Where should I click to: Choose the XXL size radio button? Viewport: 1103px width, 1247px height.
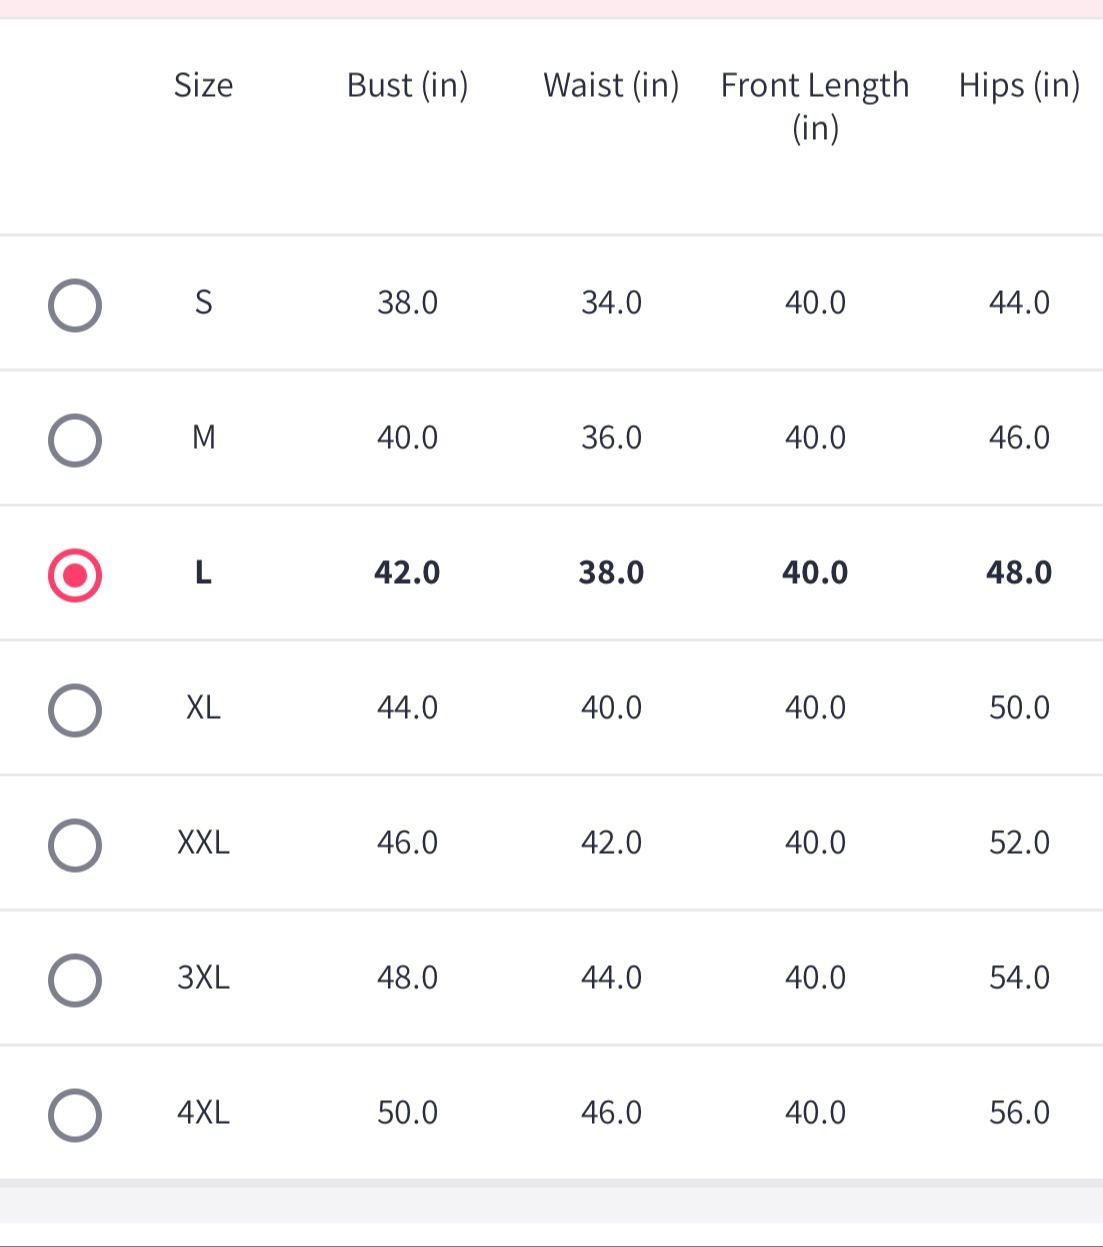pos(75,845)
